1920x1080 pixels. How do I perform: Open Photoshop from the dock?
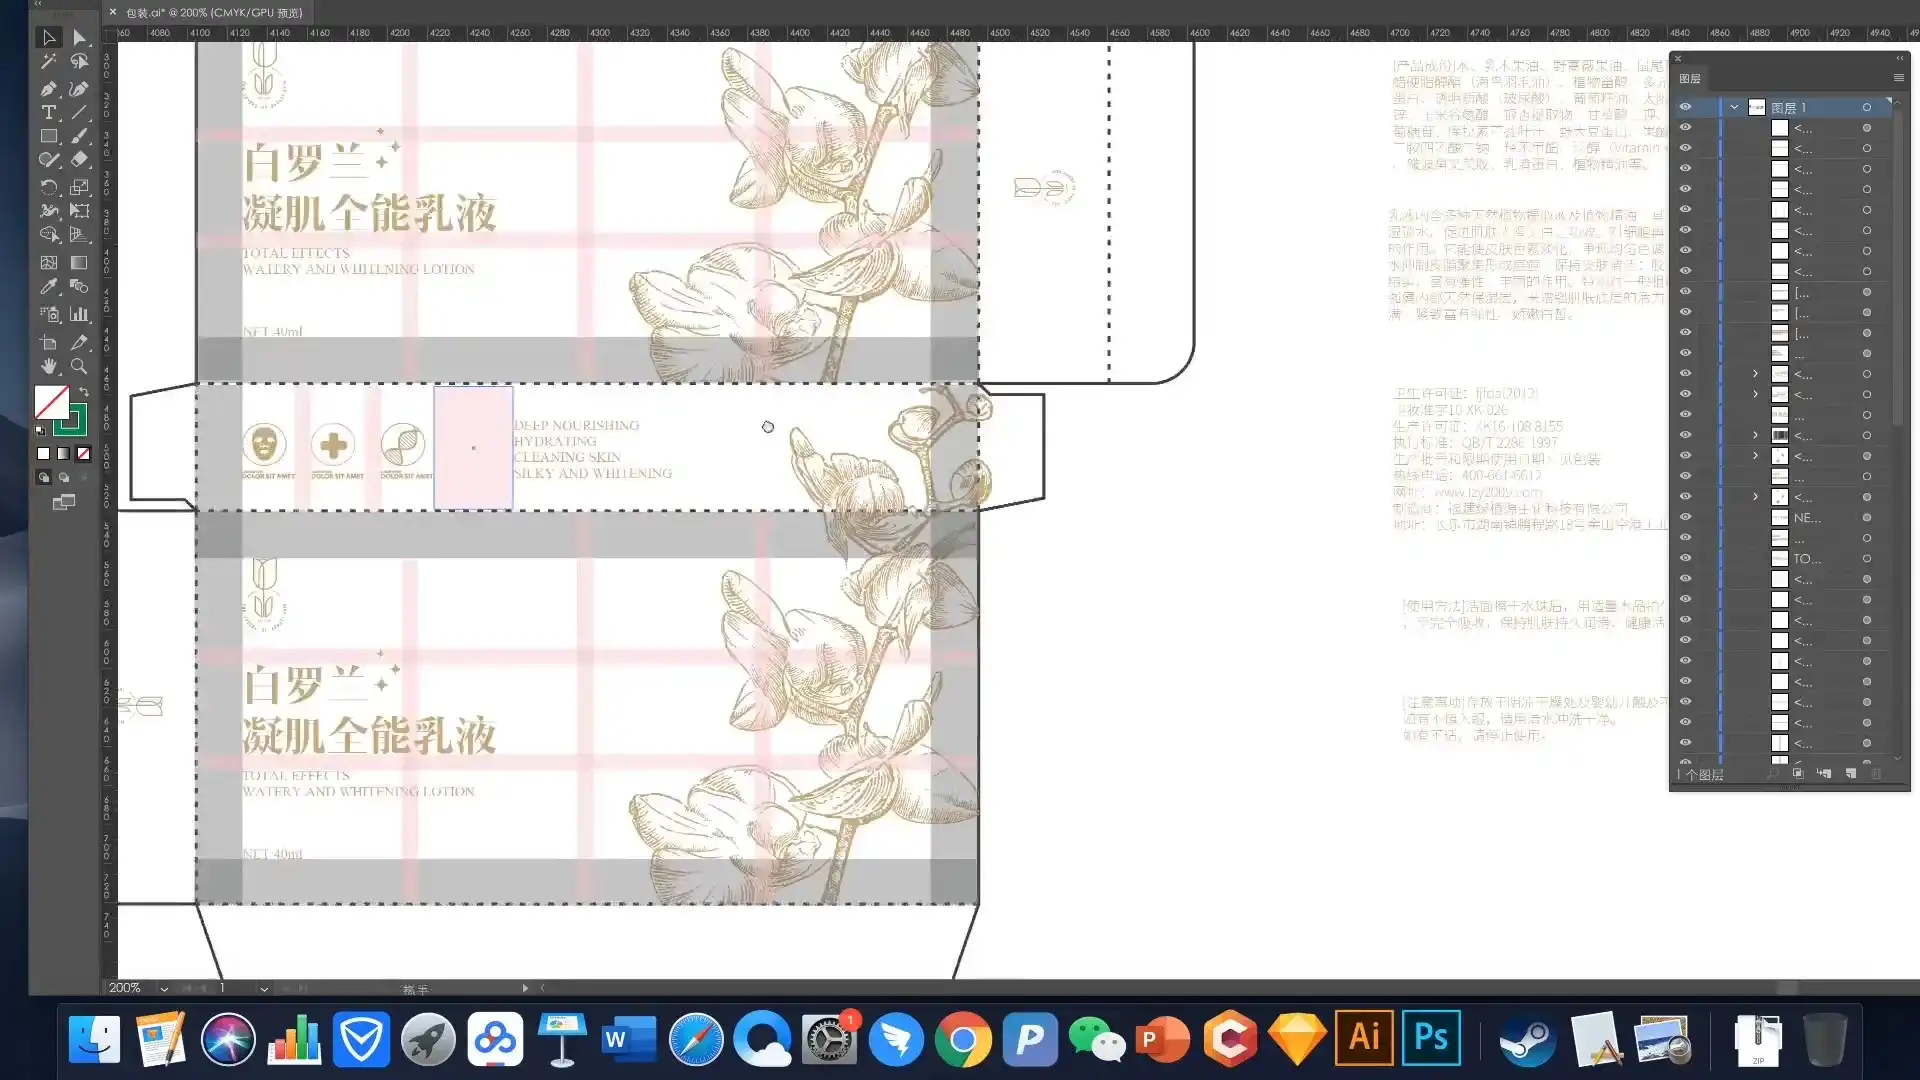point(1431,1038)
